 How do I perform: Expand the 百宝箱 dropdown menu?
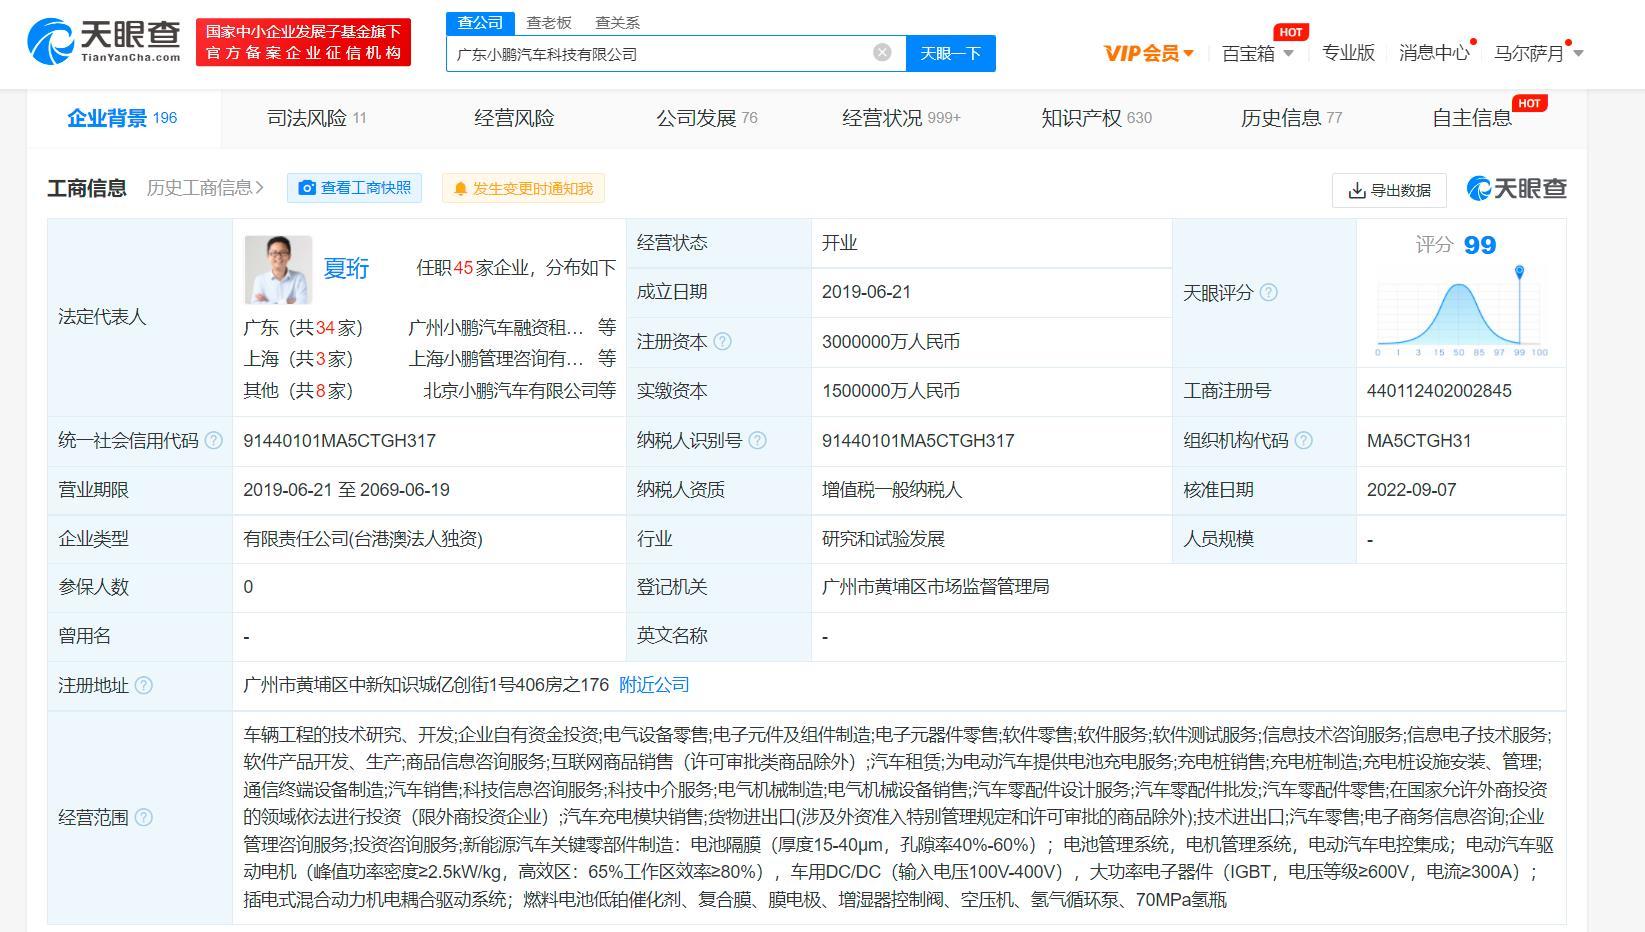1258,53
